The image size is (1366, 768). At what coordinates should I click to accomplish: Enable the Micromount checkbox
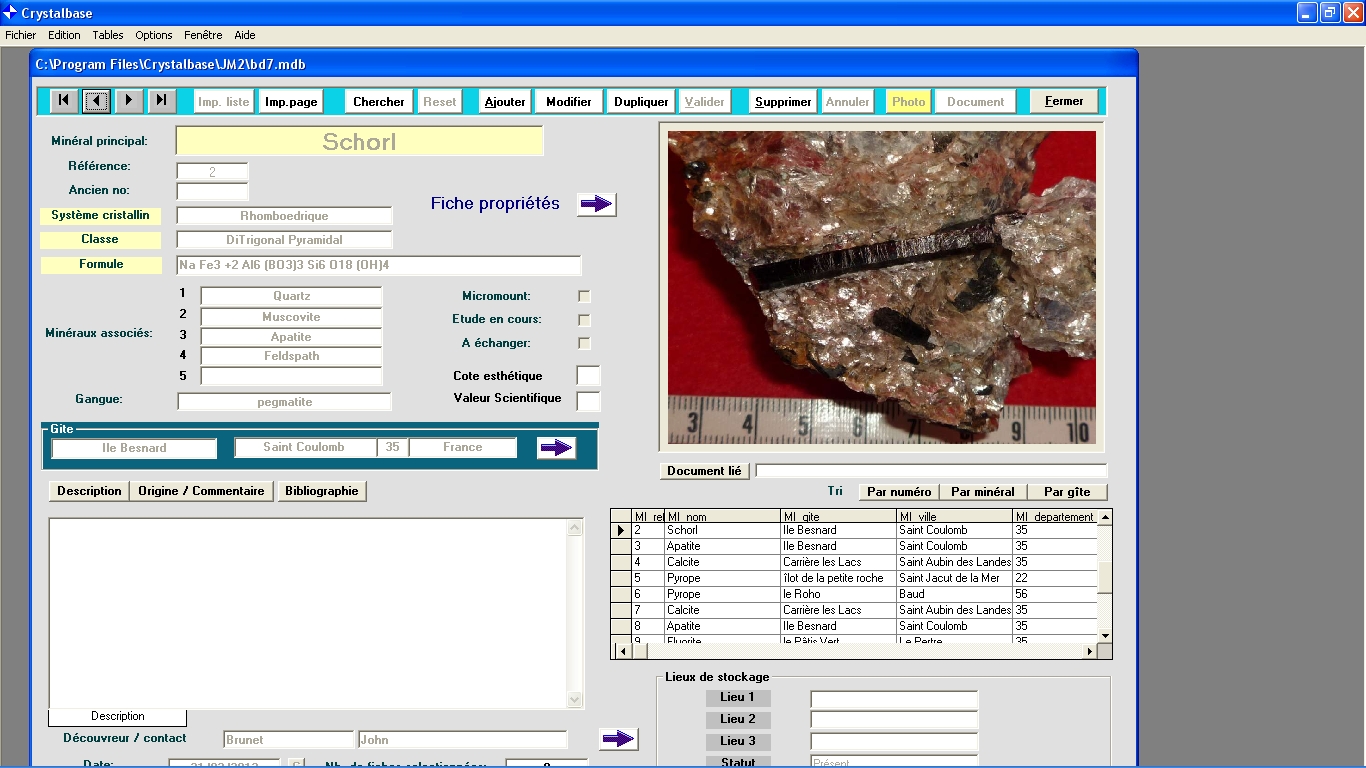point(584,297)
